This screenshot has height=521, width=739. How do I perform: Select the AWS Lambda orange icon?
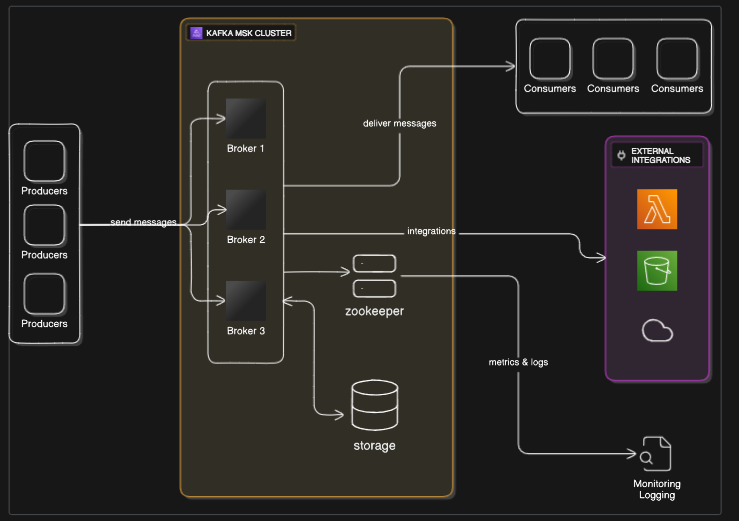point(657,209)
